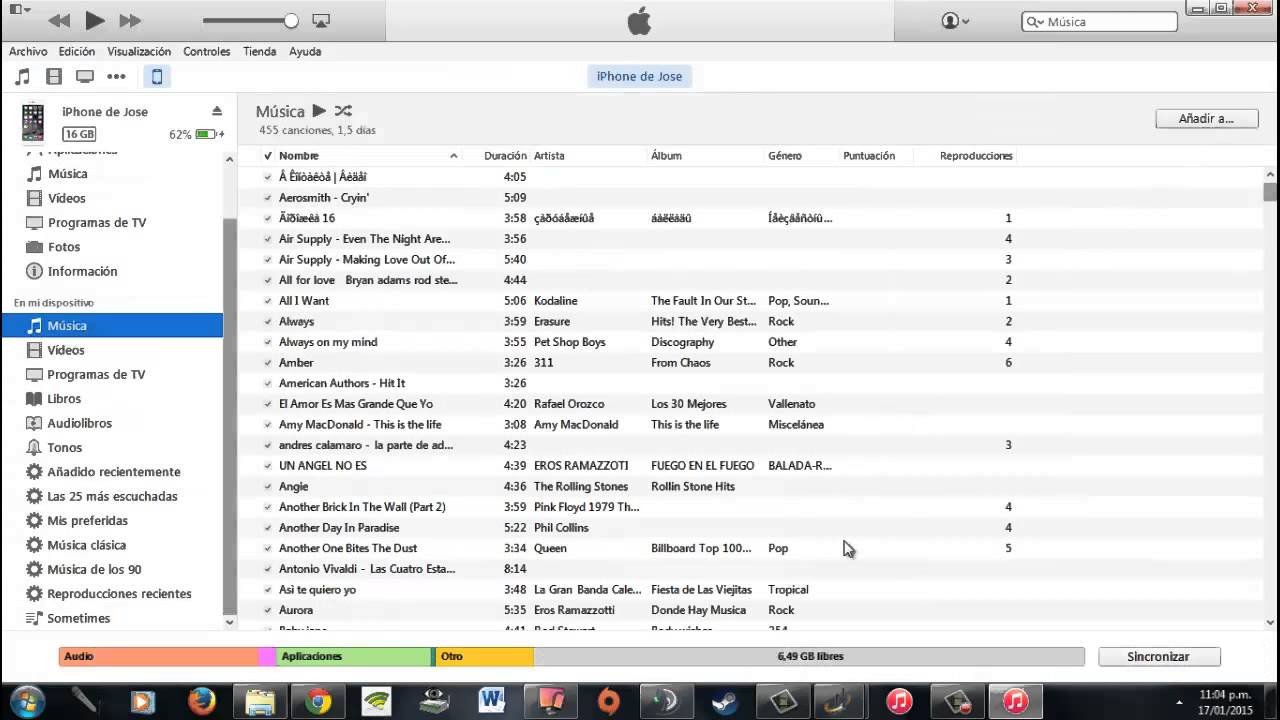The width and height of the screenshot is (1280, 720).
Task: Uncheck El Amor Es Mas Grande Que Yo
Action: pos(267,404)
